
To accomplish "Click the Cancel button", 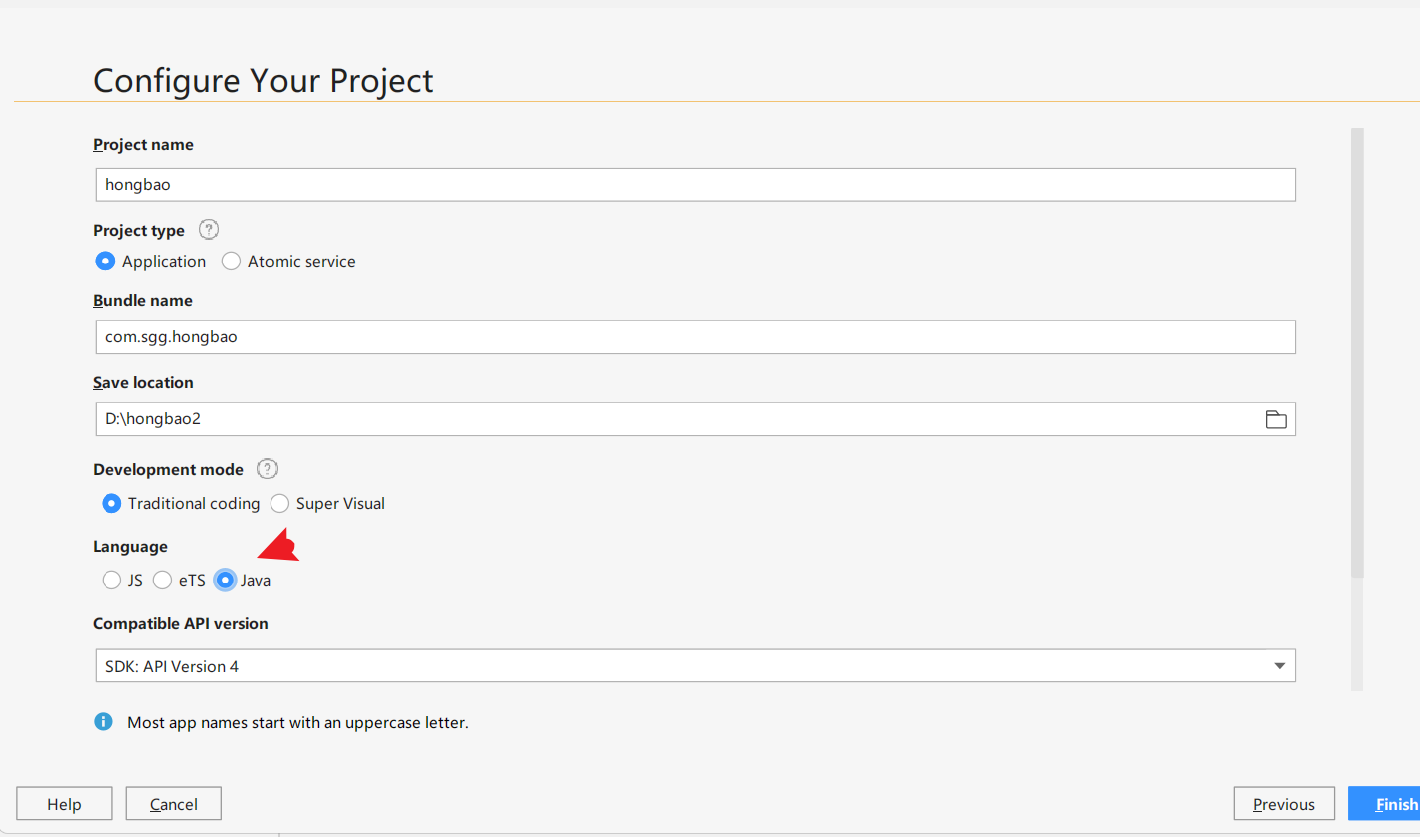I will tap(174, 804).
